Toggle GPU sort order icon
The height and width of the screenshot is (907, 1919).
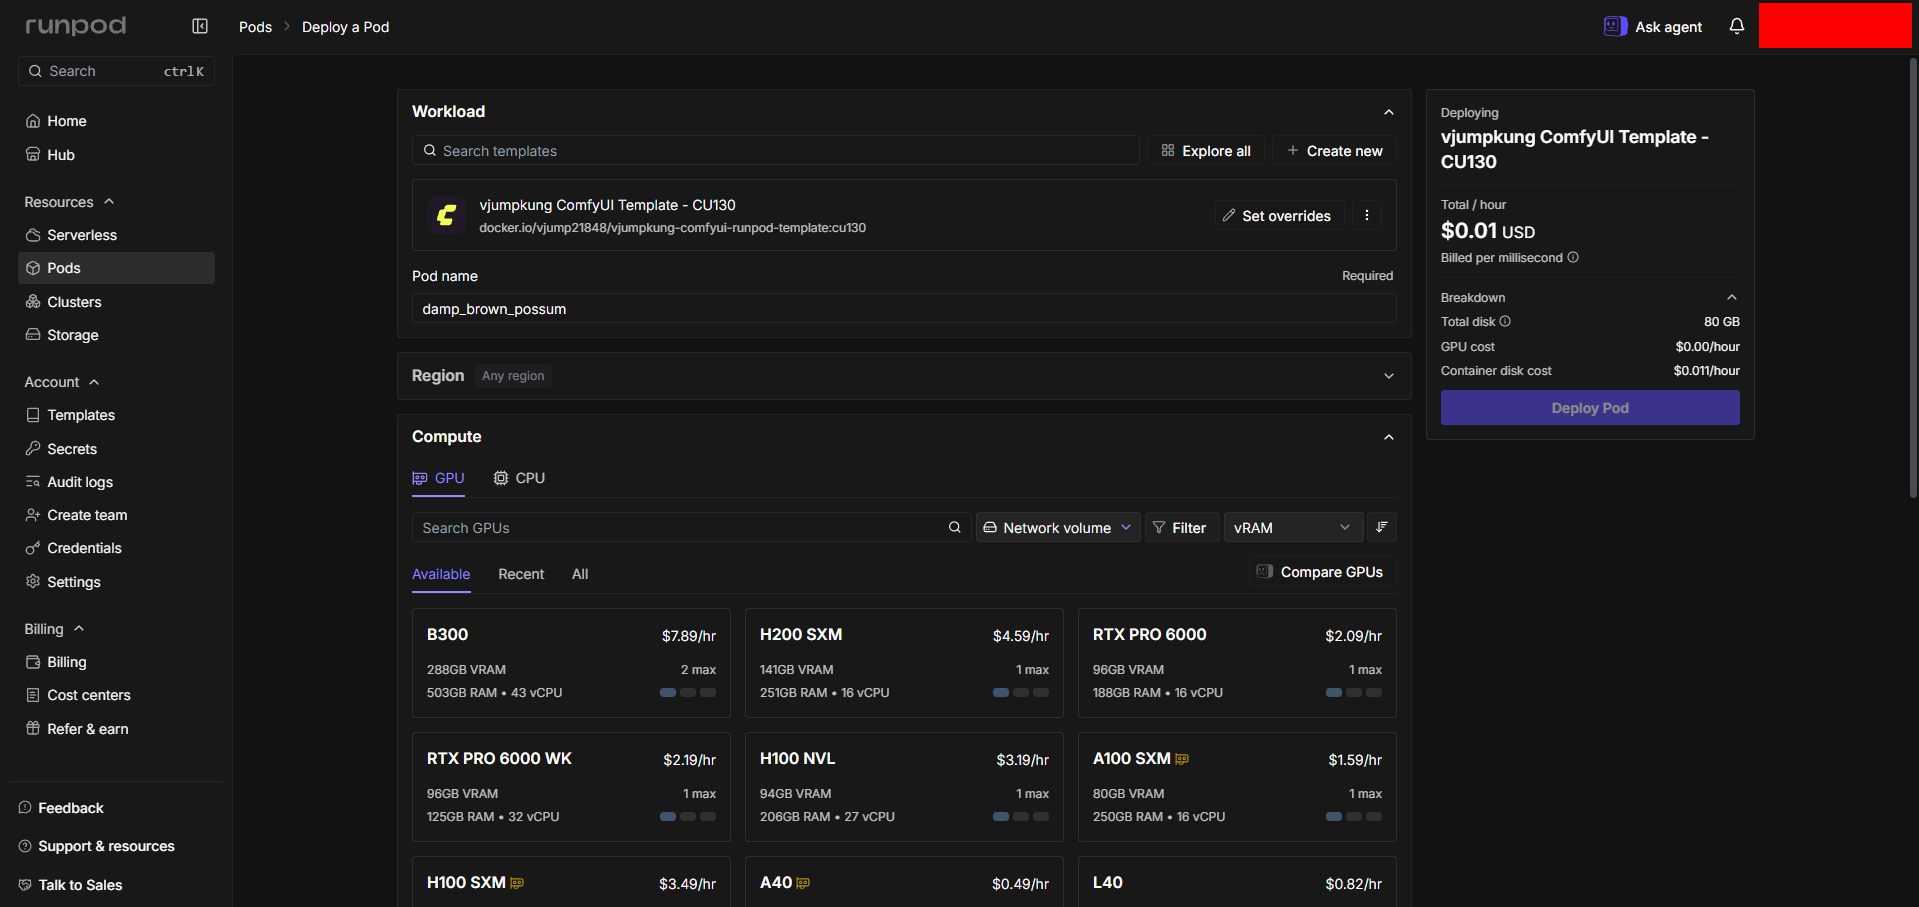pos(1382,527)
